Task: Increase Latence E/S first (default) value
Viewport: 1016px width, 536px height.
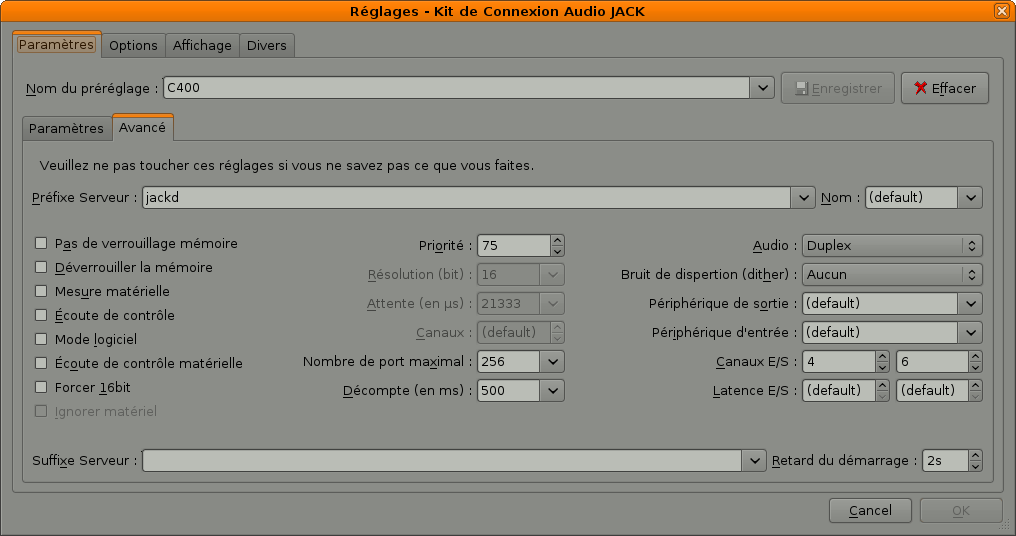Action: pos(882,386)
